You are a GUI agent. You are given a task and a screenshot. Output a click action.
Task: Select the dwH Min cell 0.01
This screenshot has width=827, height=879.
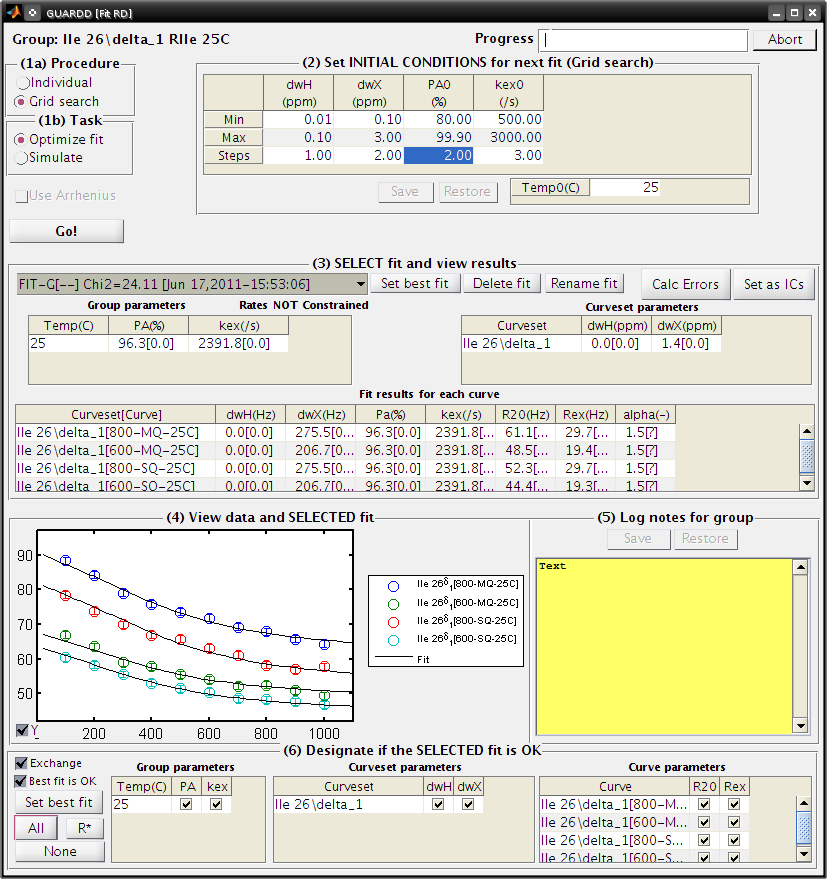click(x=298, y=119)
